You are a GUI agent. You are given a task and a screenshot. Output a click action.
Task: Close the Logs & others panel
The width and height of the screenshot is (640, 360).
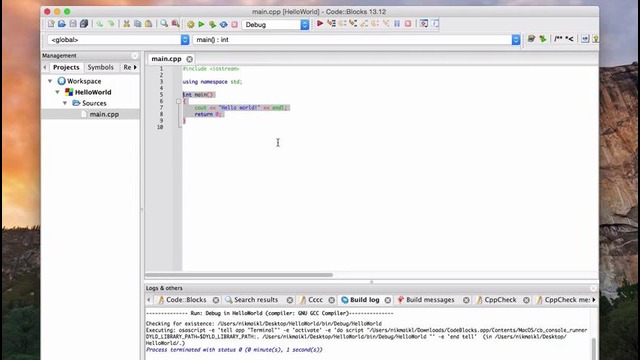[x=593, y=288]
